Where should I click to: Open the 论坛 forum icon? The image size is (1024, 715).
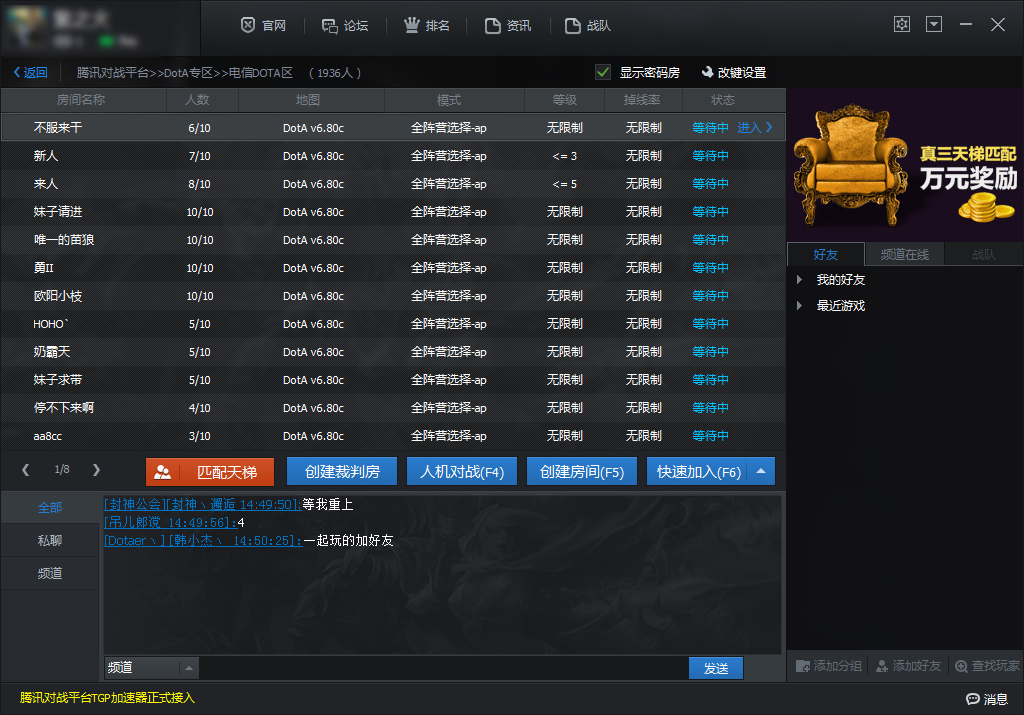coord(331,25)
